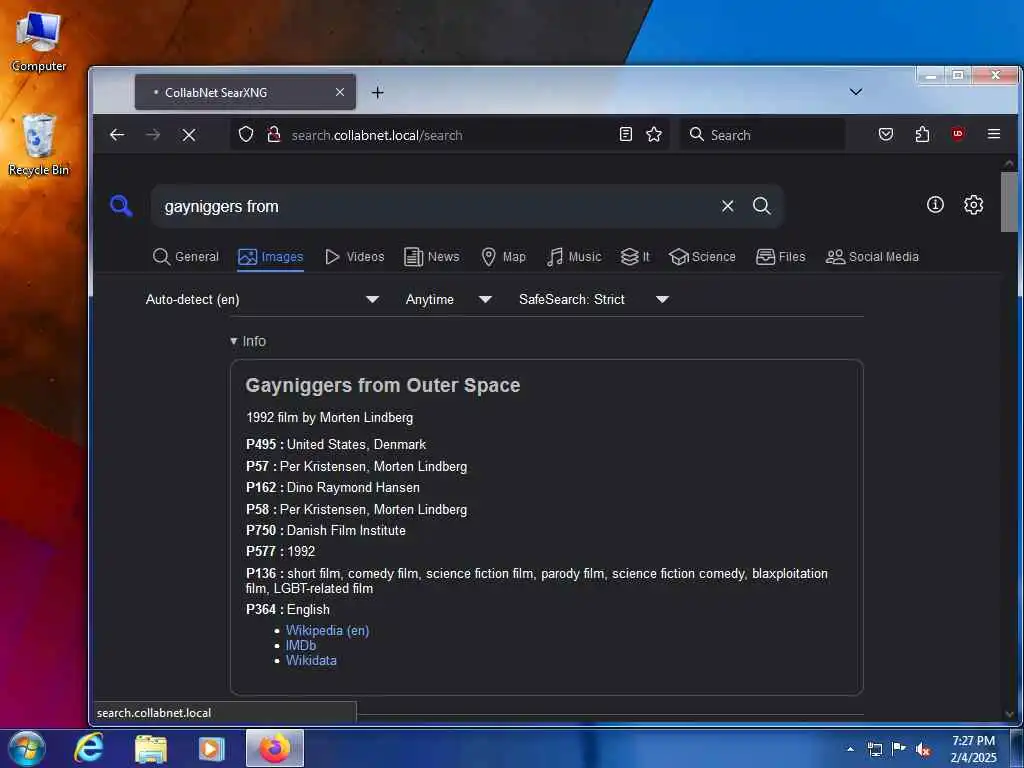This screenshot has width=1024, height=768.
Task: Switch to News category
Action: (x=432, y=257)
